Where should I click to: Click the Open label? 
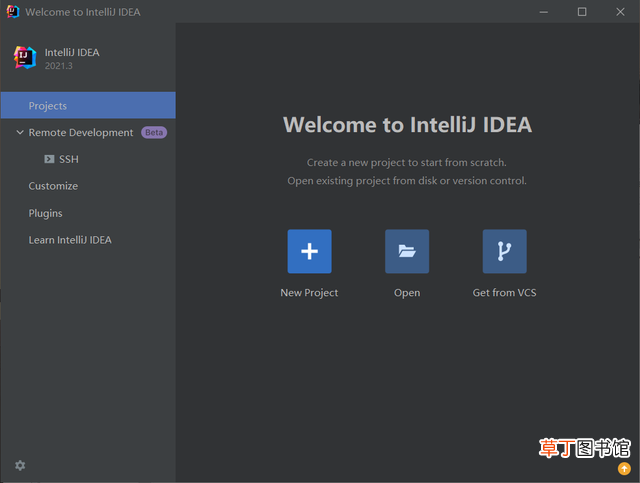point(407,293)
